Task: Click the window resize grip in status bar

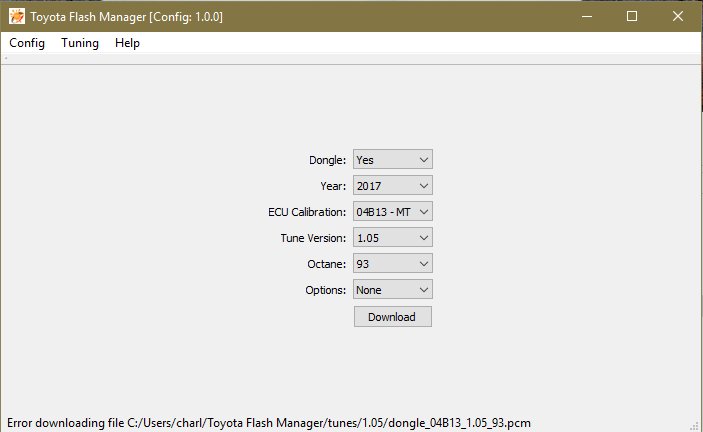Action: pos(695,426)
